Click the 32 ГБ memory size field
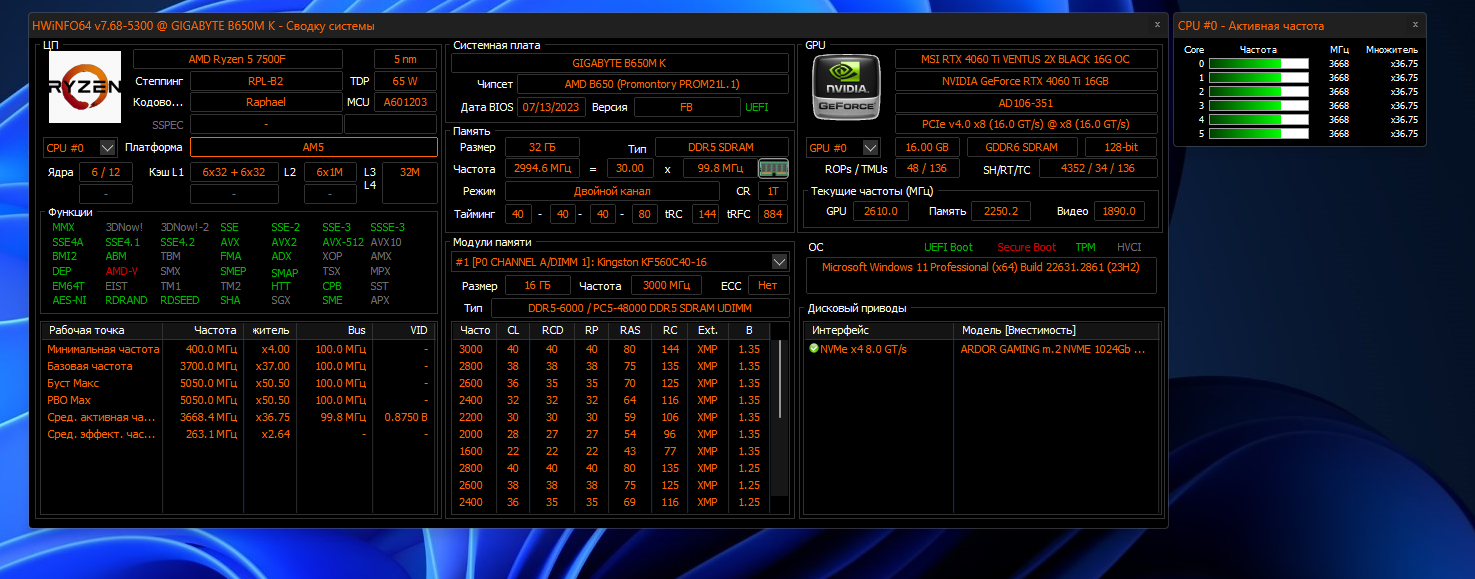 click(x=542, y=148)
